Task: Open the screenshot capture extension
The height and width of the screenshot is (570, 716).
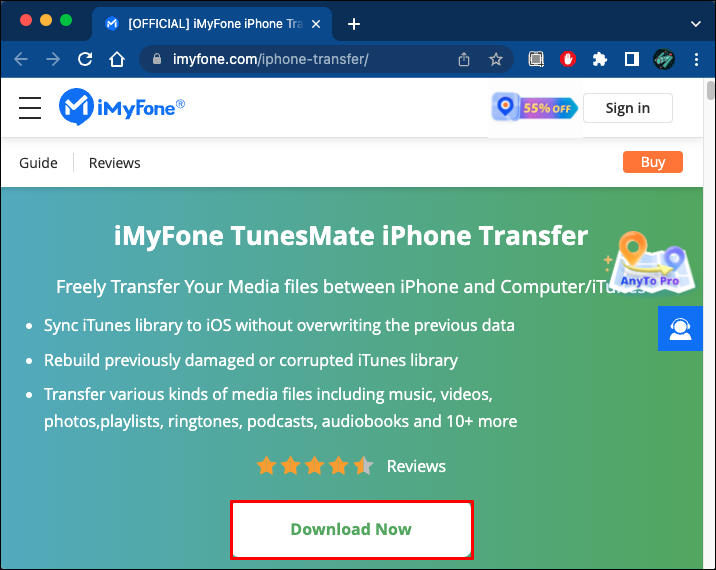Action: [x=536, y=59]
